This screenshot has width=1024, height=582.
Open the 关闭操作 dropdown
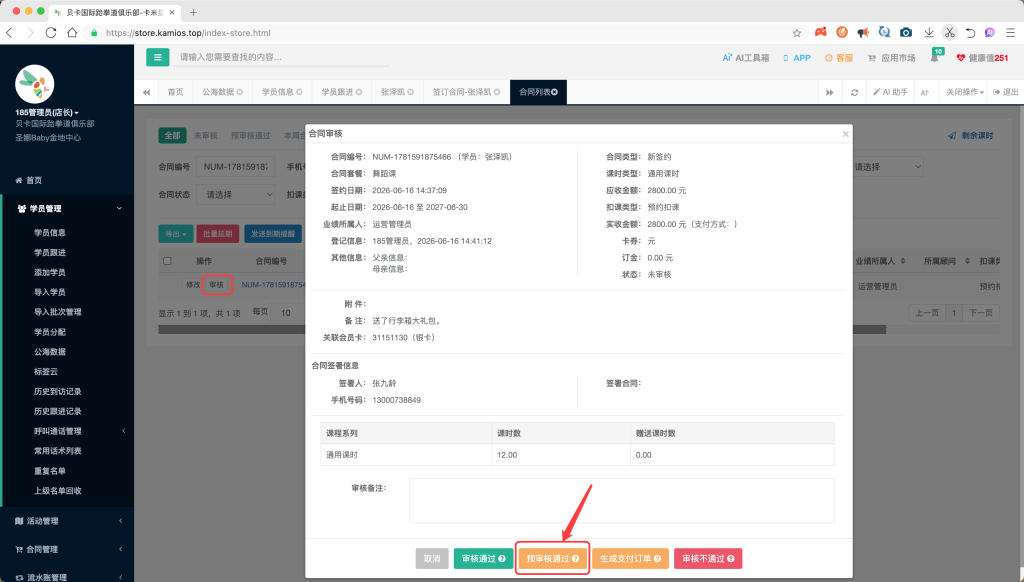pos(965,92)
